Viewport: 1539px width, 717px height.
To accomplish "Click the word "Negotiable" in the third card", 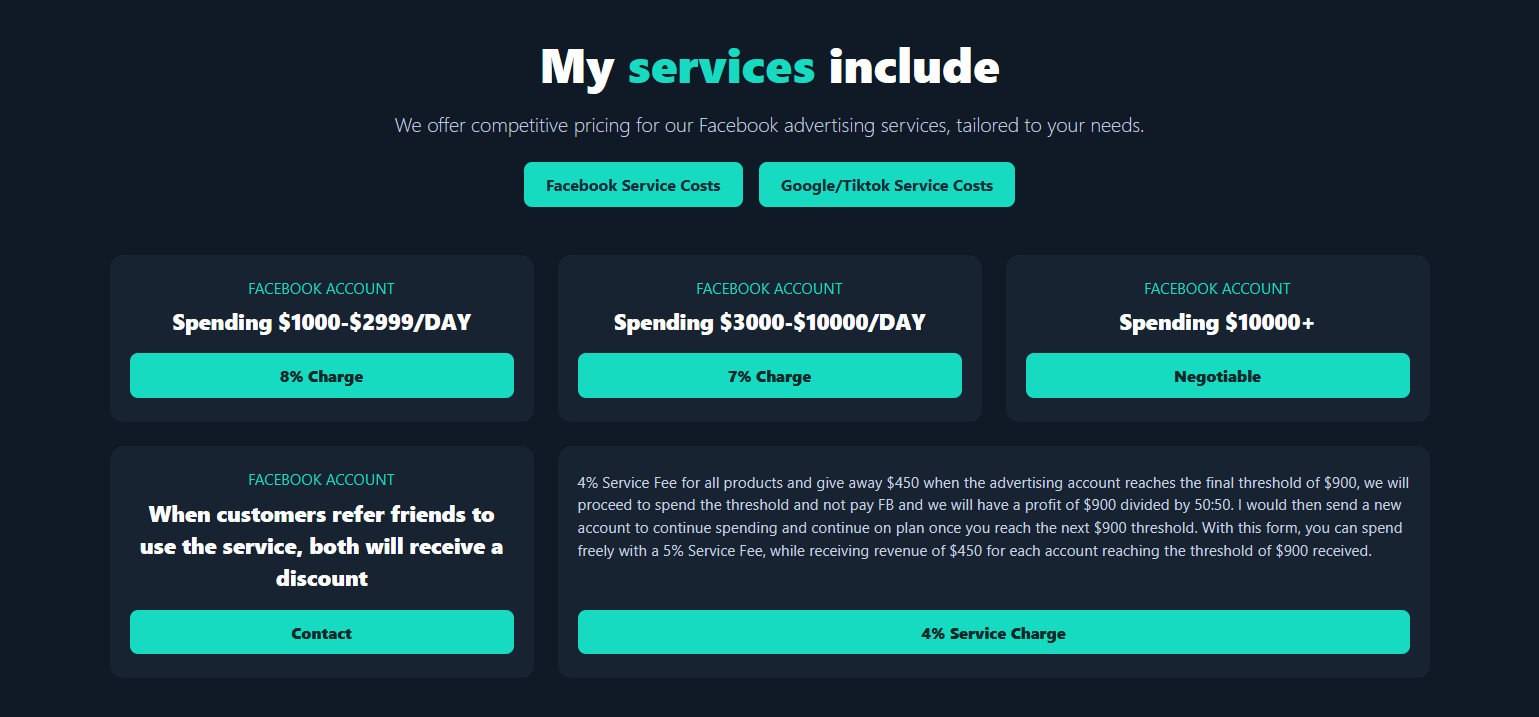I will 1217,377.
